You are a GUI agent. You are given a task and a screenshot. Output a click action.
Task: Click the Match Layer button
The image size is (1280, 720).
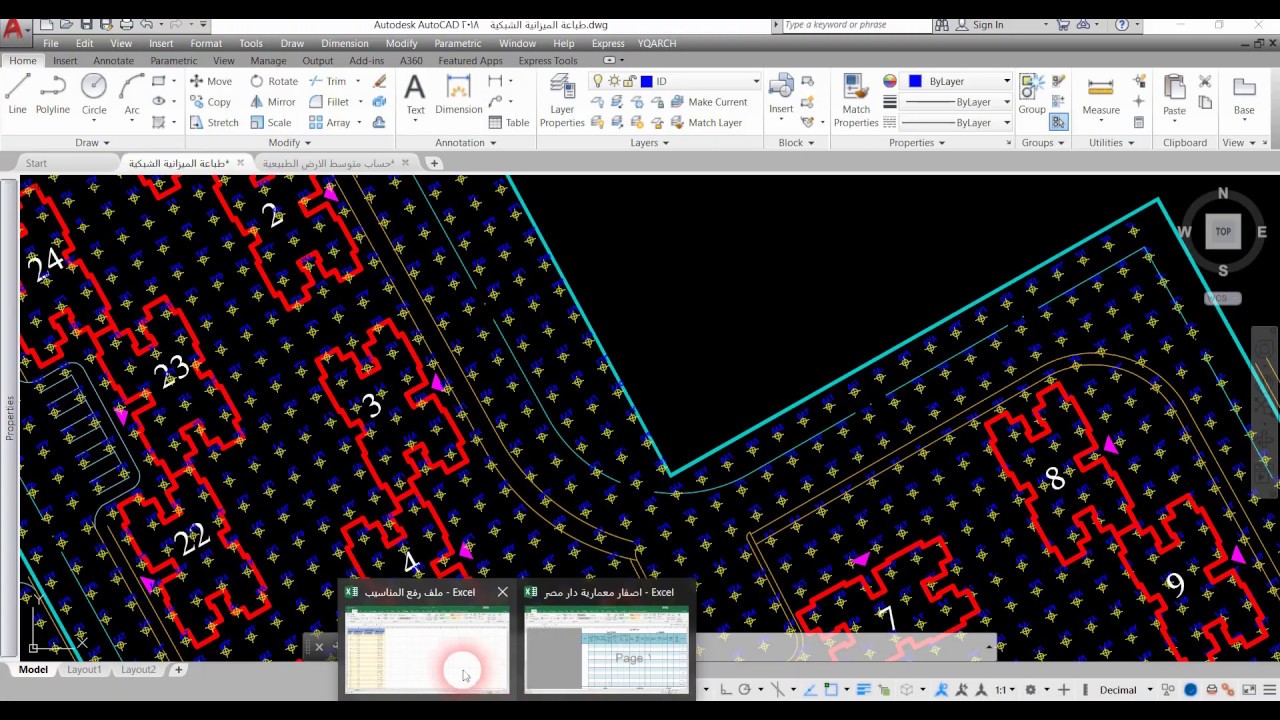706,123
